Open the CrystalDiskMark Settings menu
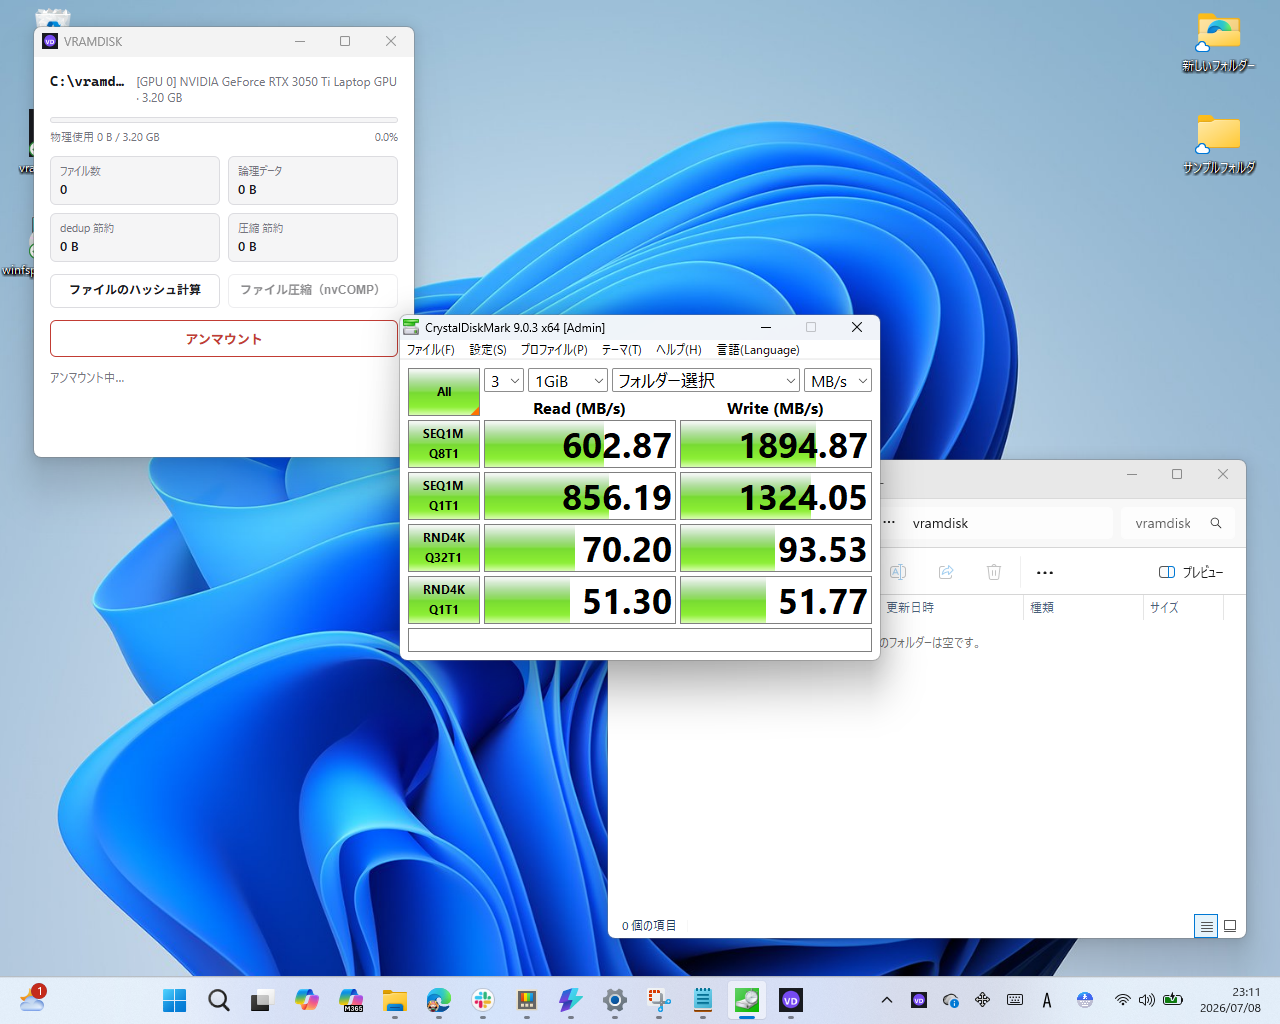Viewport: 1280px width, 1024px height. click(487, 350)
